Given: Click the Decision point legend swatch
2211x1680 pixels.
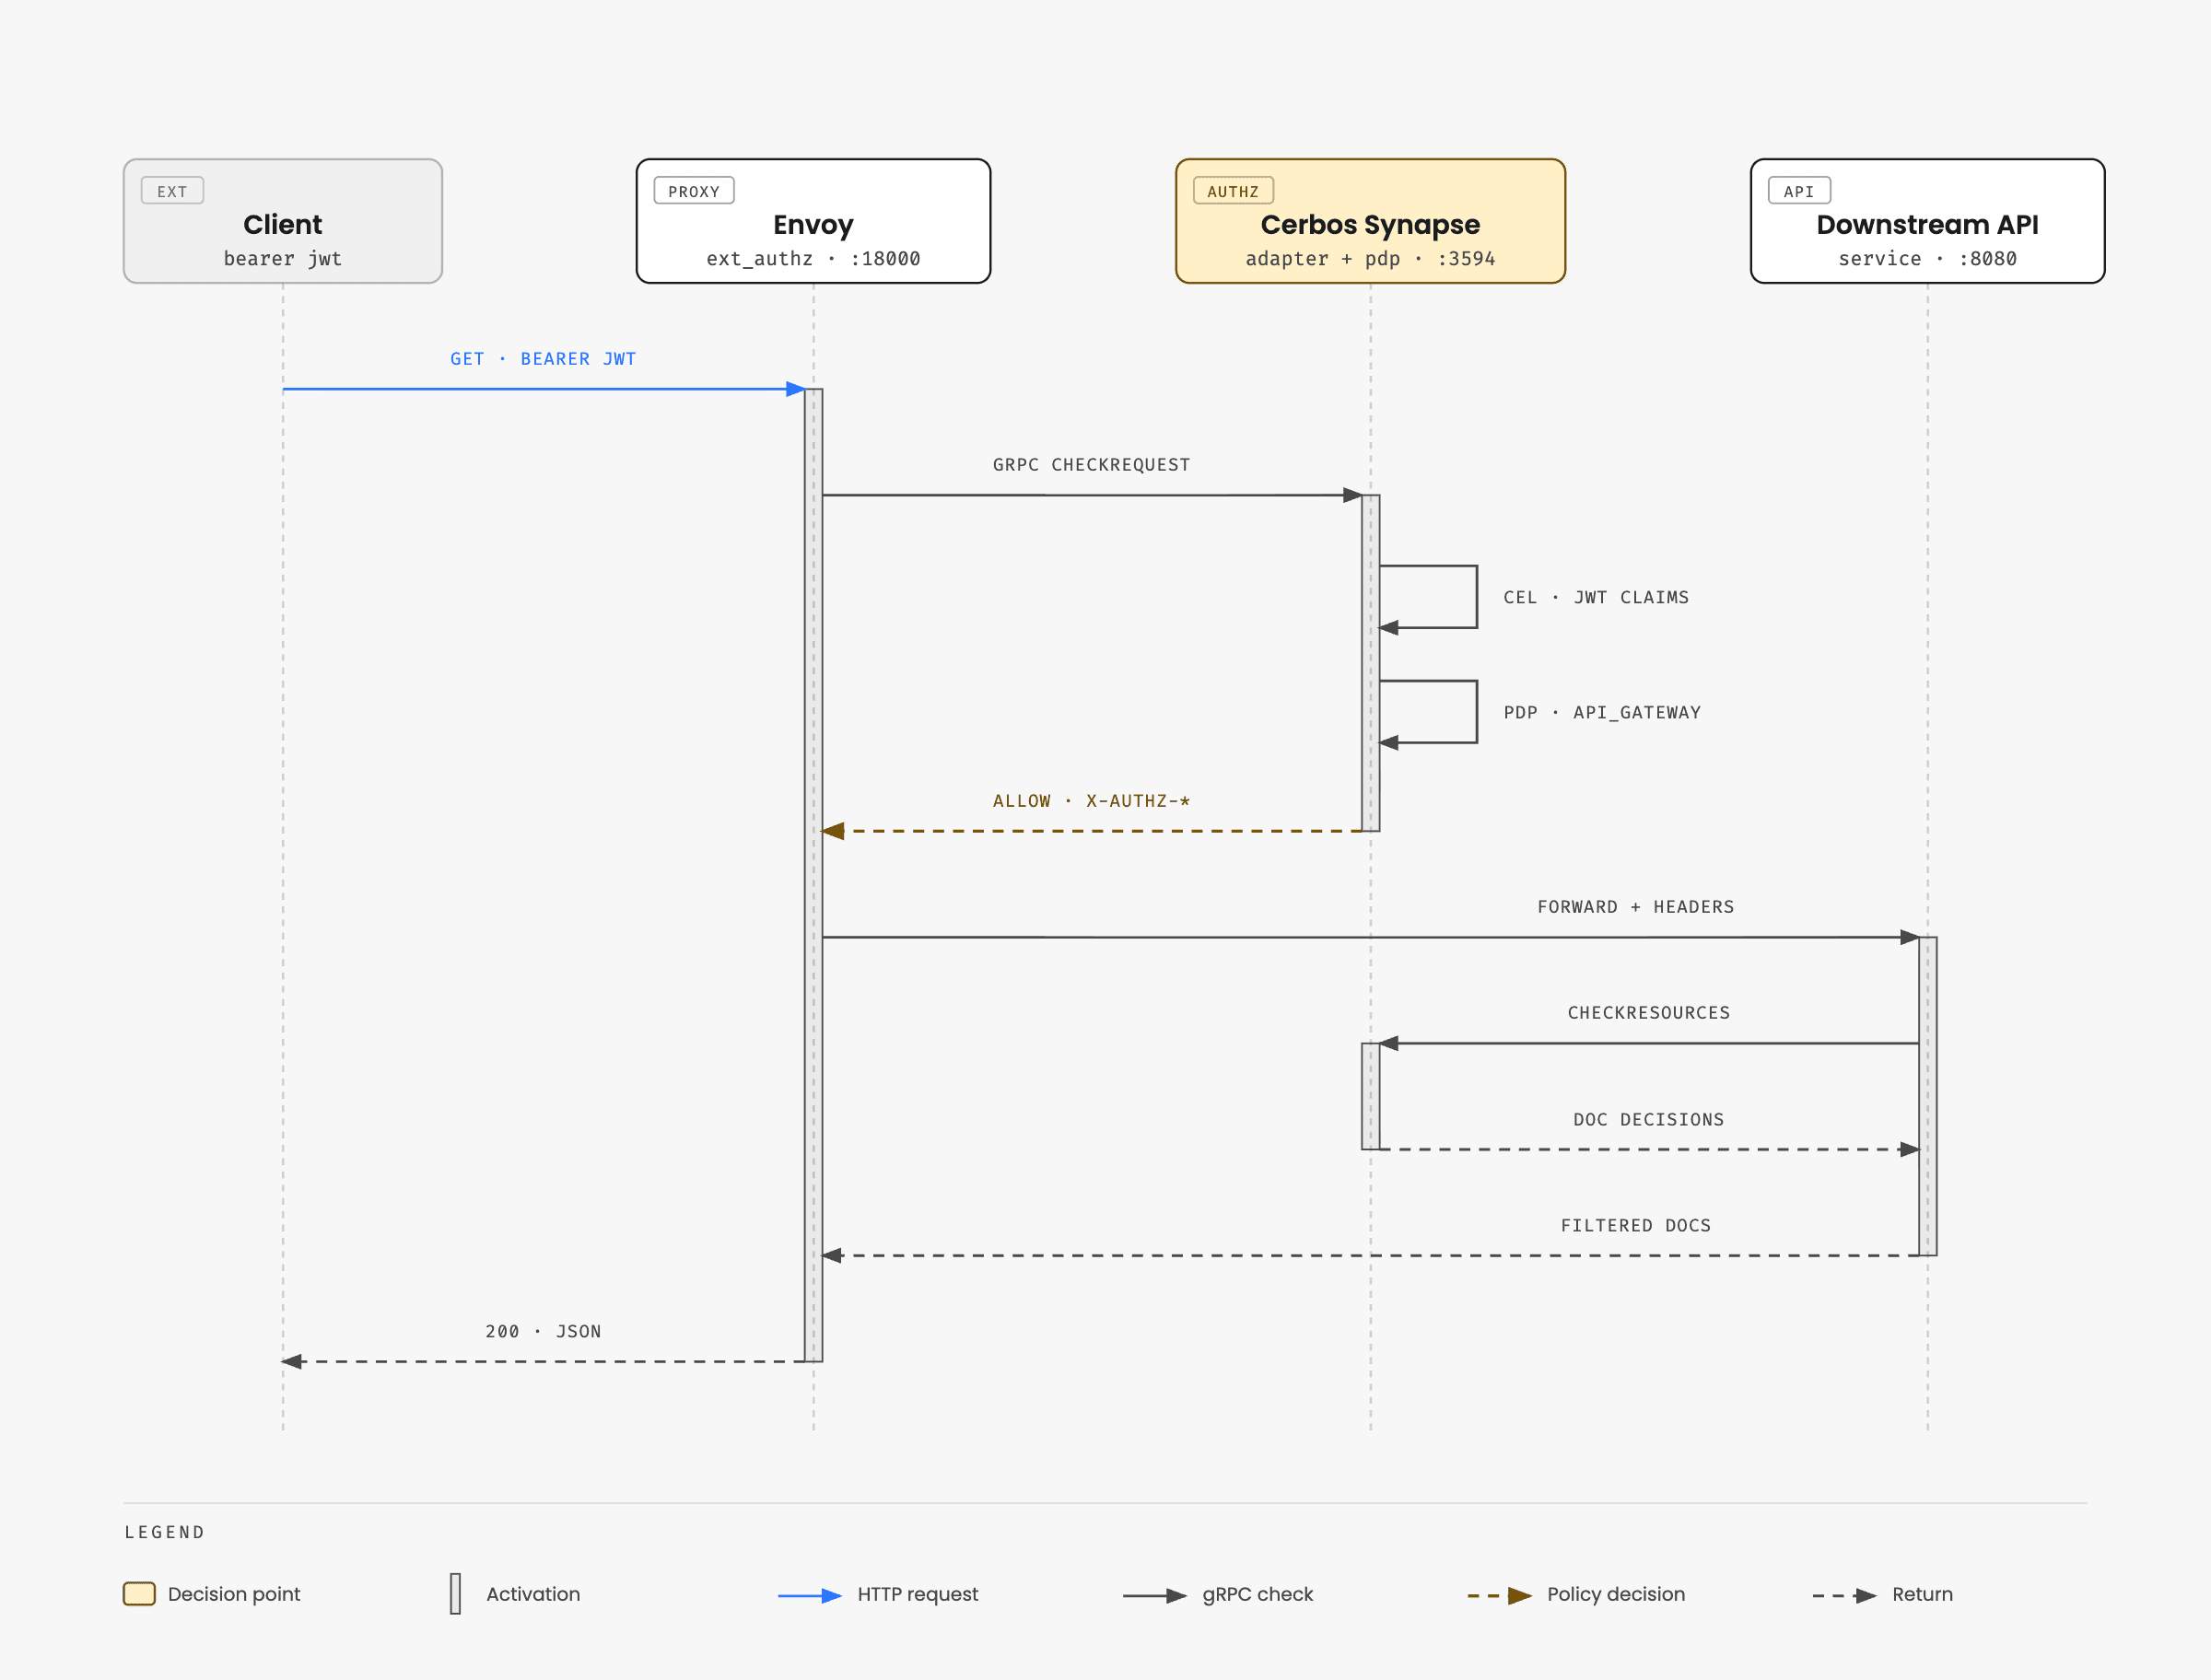Looking at the screenshot, I should tap(139, 1594).
